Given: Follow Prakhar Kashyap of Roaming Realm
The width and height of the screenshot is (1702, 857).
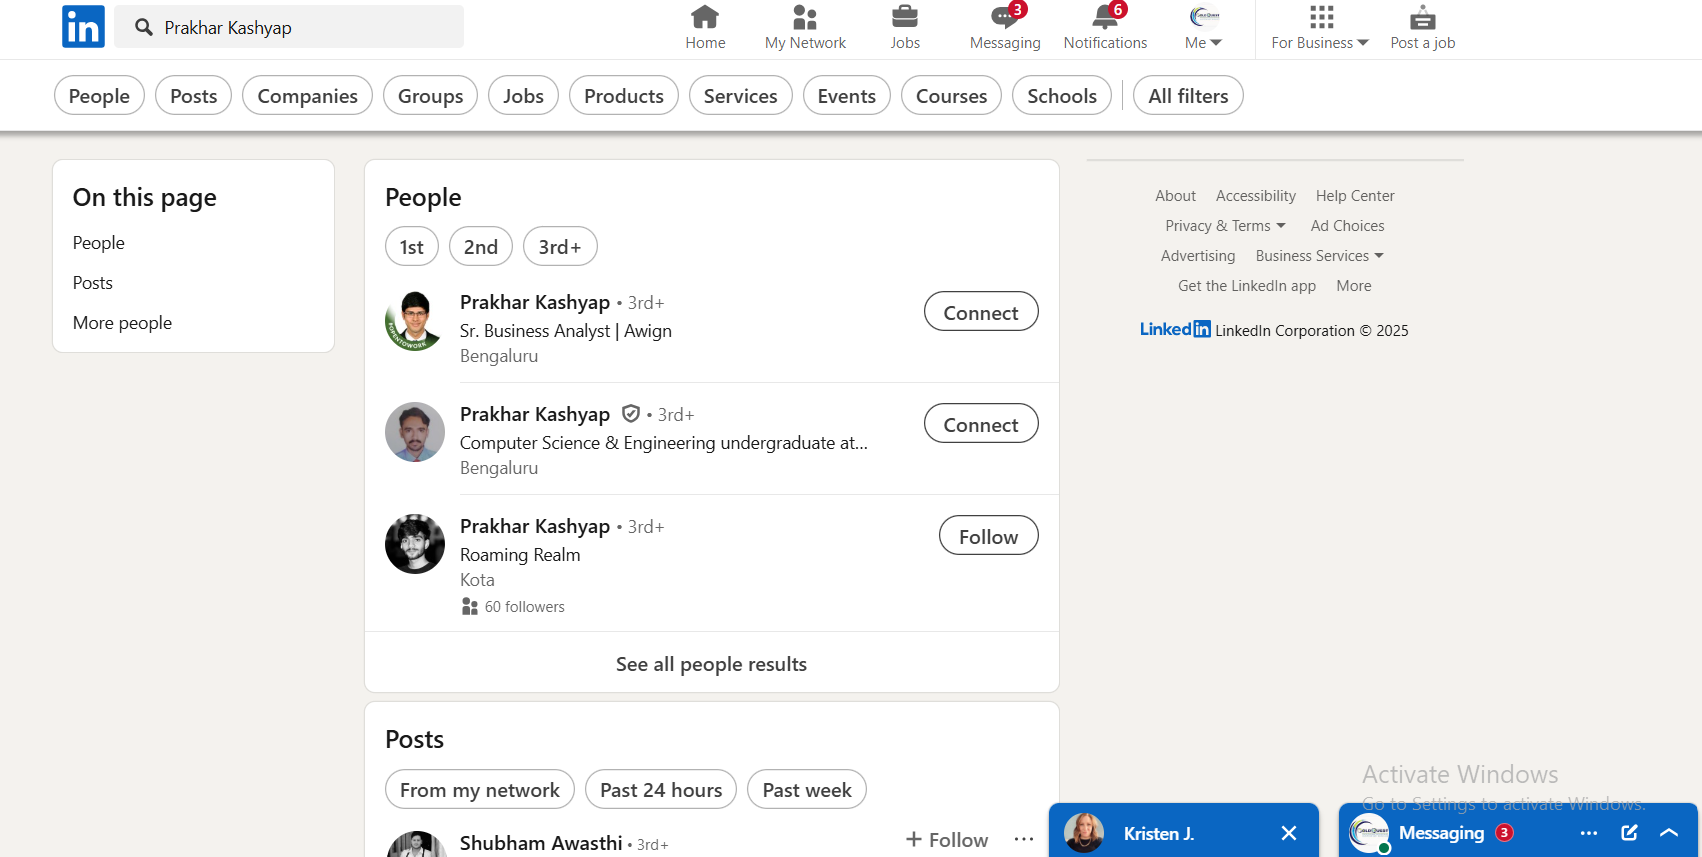Looking at the screenshot, I should click(x=989, y=536).
